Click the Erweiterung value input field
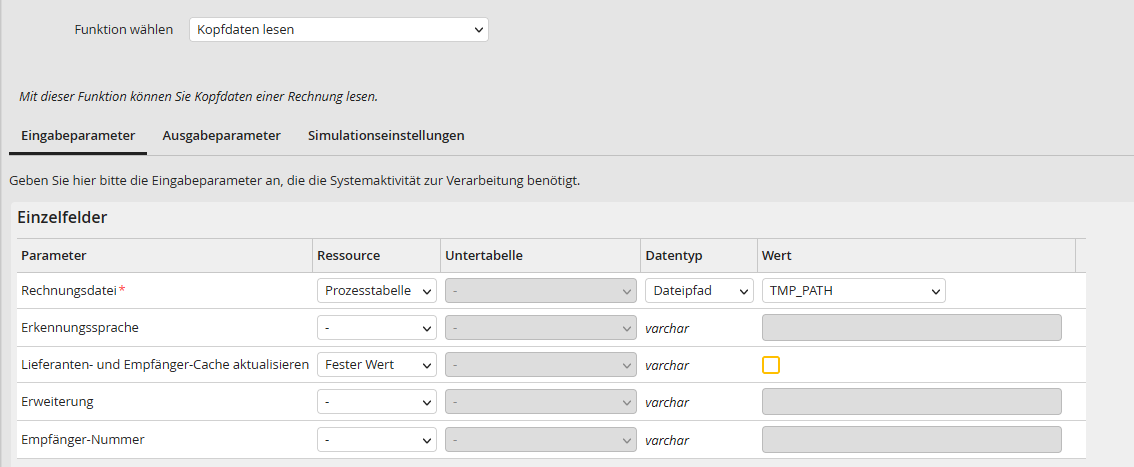Image resolution: width=1134 pixels, height=467 pixels. coord(911,402)
